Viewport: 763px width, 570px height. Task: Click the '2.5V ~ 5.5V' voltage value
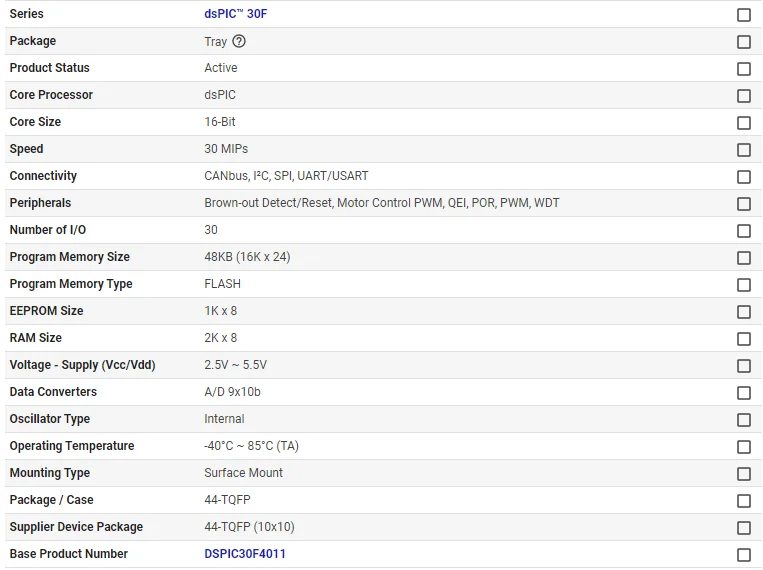coord(236,365)
